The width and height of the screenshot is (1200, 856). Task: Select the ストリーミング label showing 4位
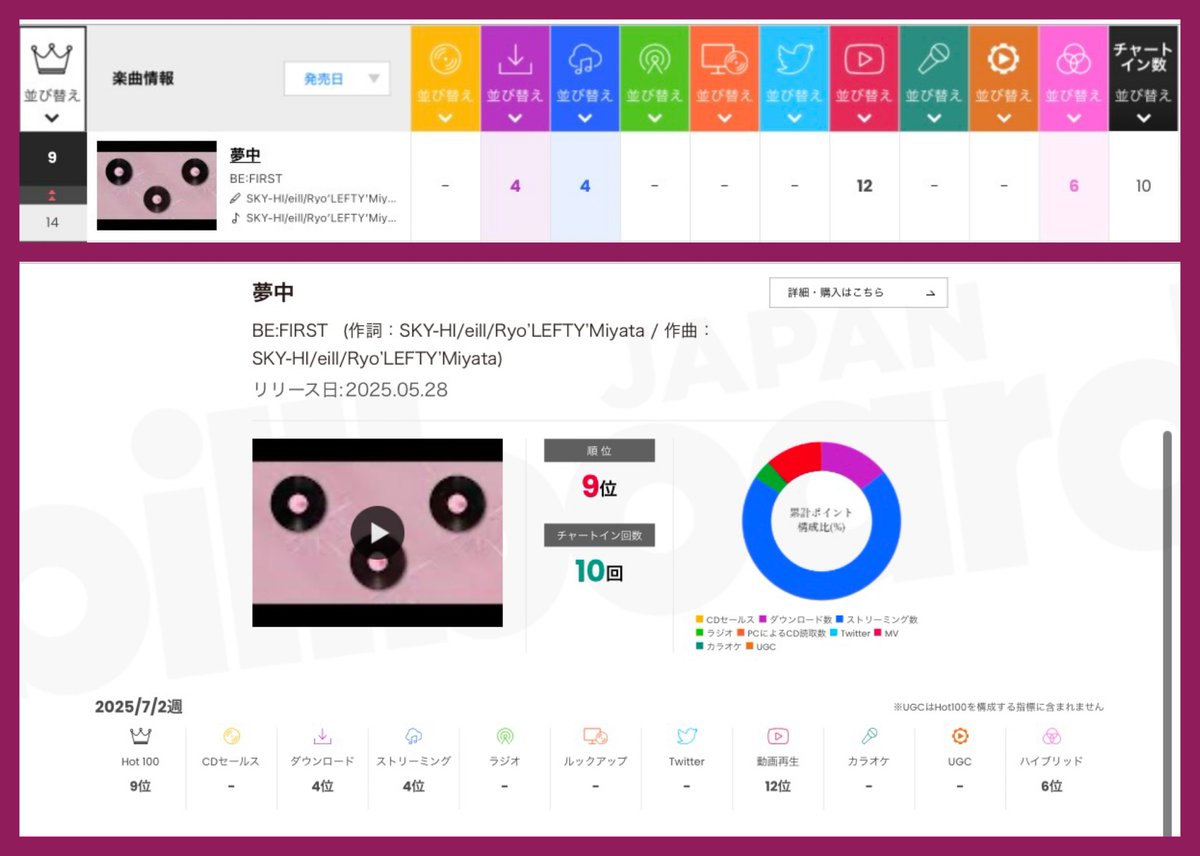tap(413, 761)
